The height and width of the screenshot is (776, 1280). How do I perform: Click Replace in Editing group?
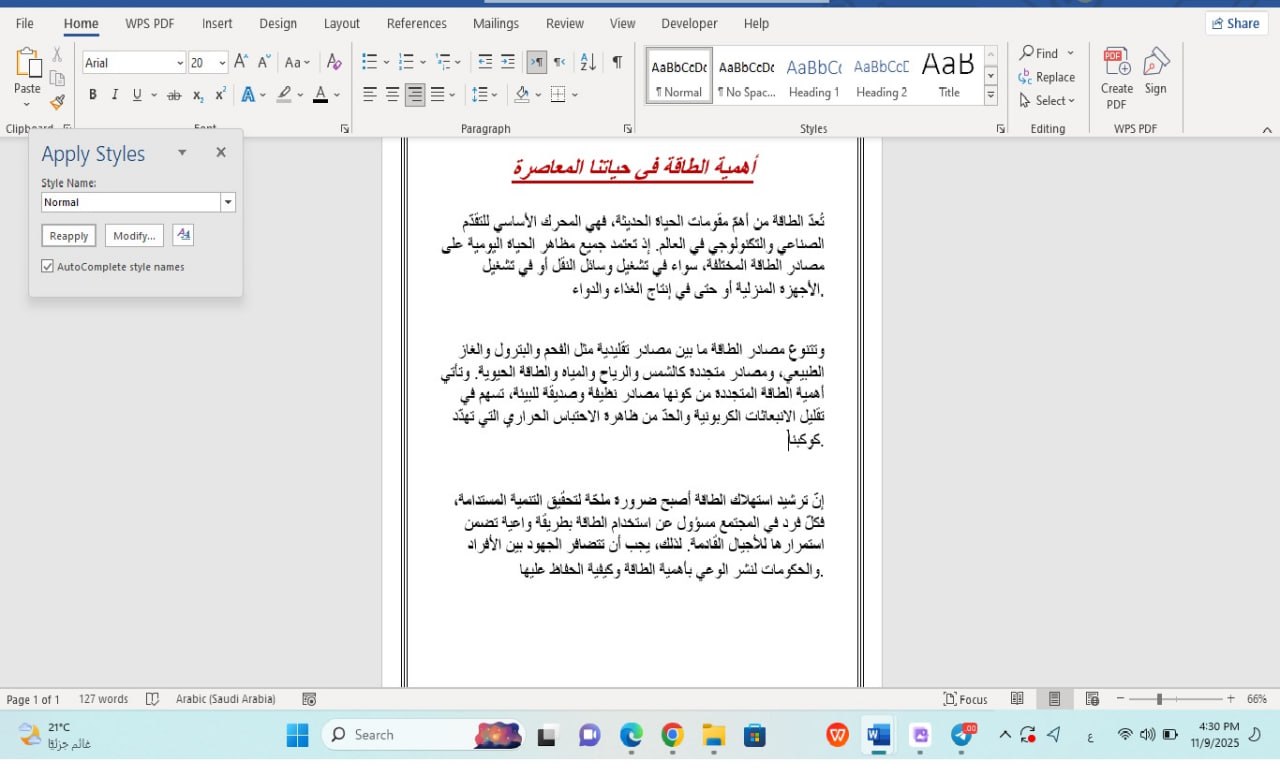tap(1047, 77)
